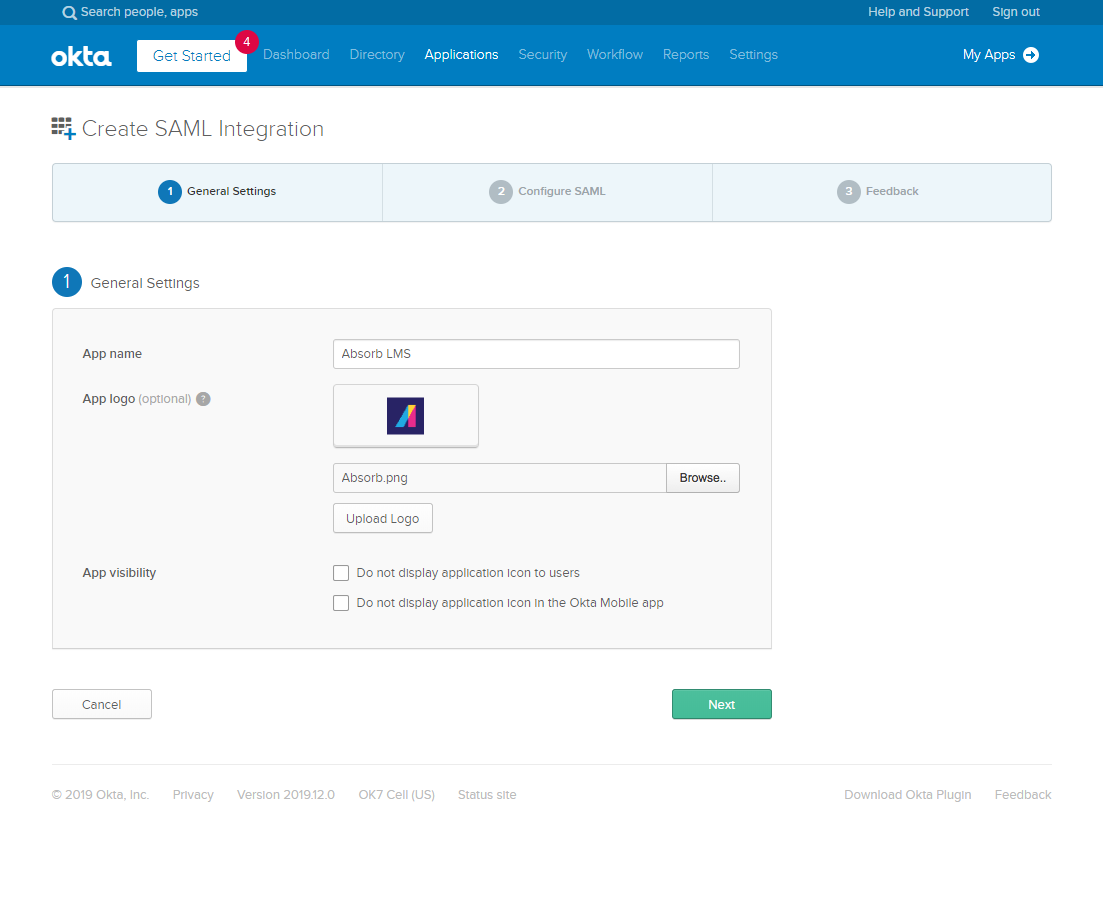Click the Create SAML Integration grid icon

coord(62,128)
